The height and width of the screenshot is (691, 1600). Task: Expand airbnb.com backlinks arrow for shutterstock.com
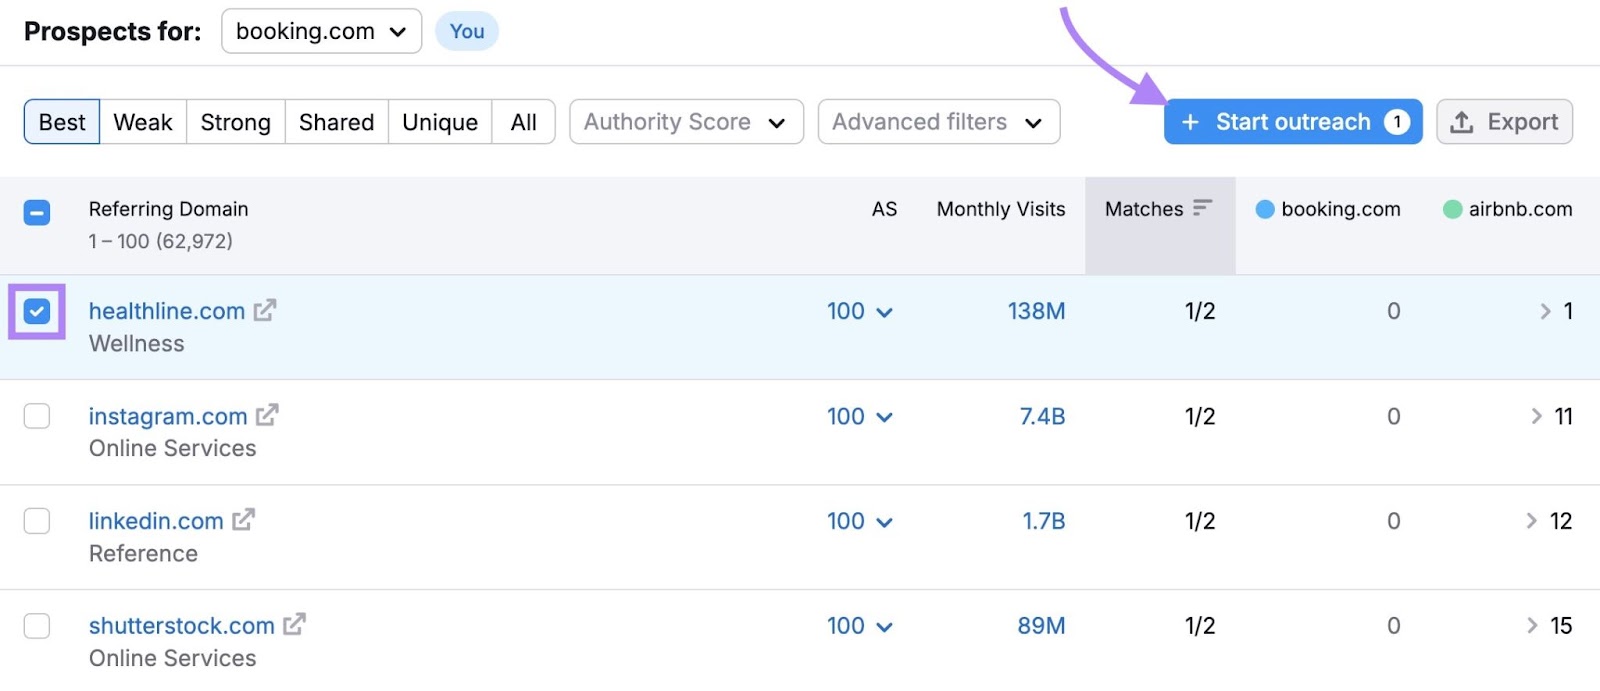(1532, 626)
